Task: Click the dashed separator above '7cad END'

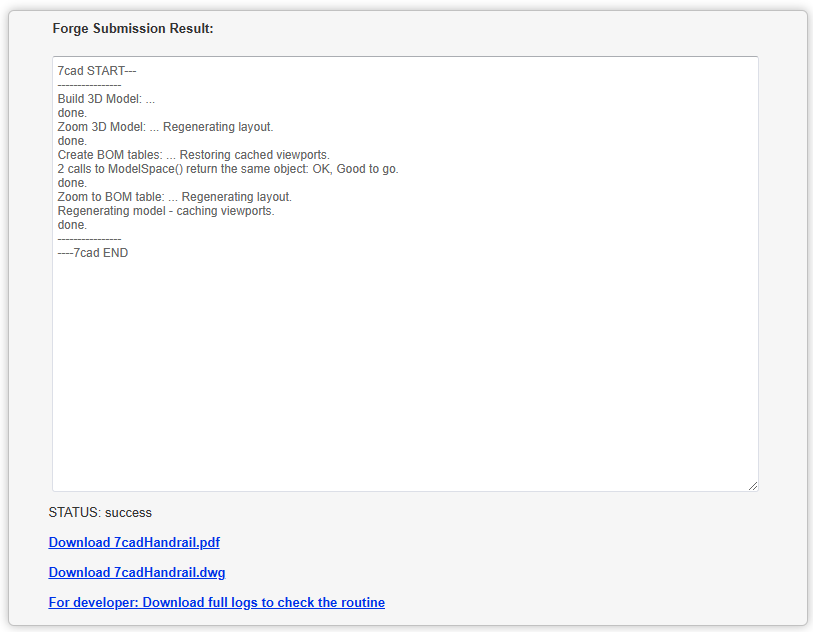Action: 89,239
